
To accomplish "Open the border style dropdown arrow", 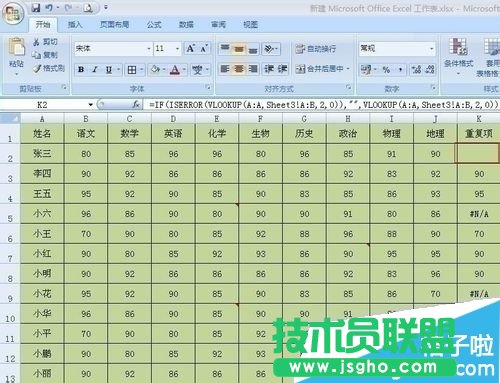I will pyautogui.click(x=141, y=69).
